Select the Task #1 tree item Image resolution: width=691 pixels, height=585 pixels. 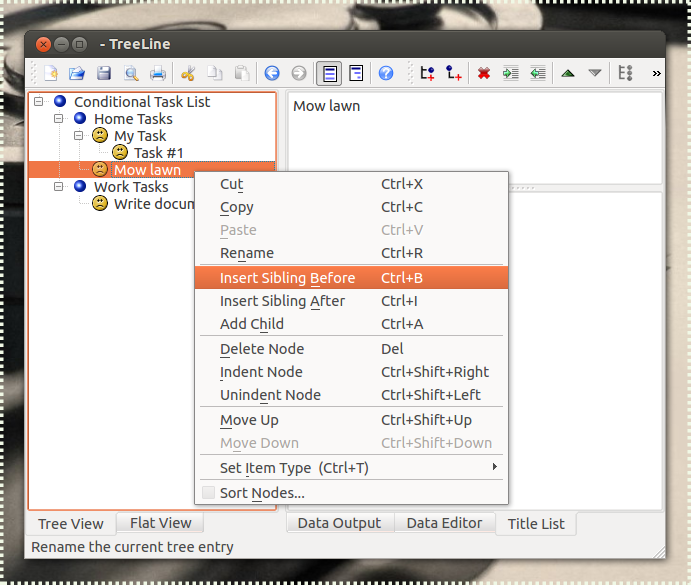coord(158,153)
